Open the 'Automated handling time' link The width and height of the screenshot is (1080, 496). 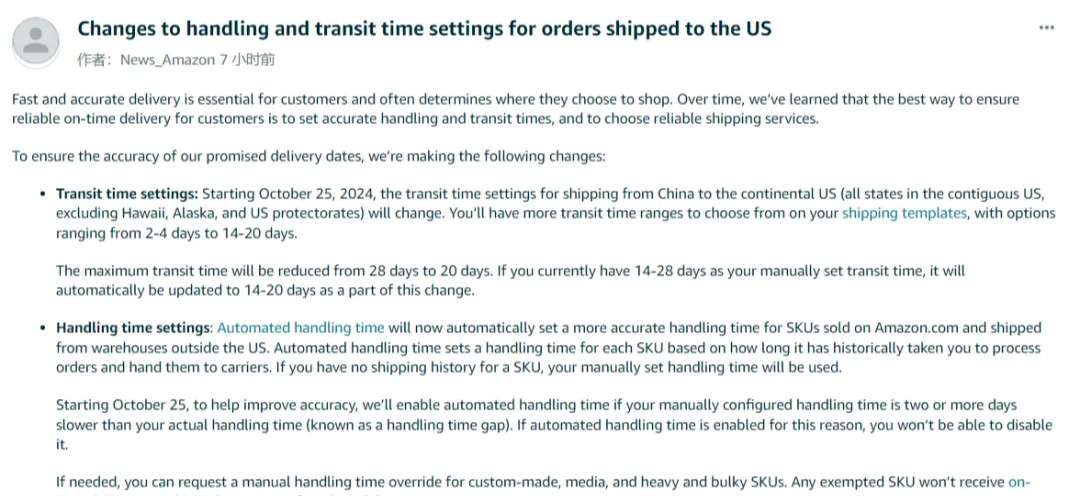point(300,328)
